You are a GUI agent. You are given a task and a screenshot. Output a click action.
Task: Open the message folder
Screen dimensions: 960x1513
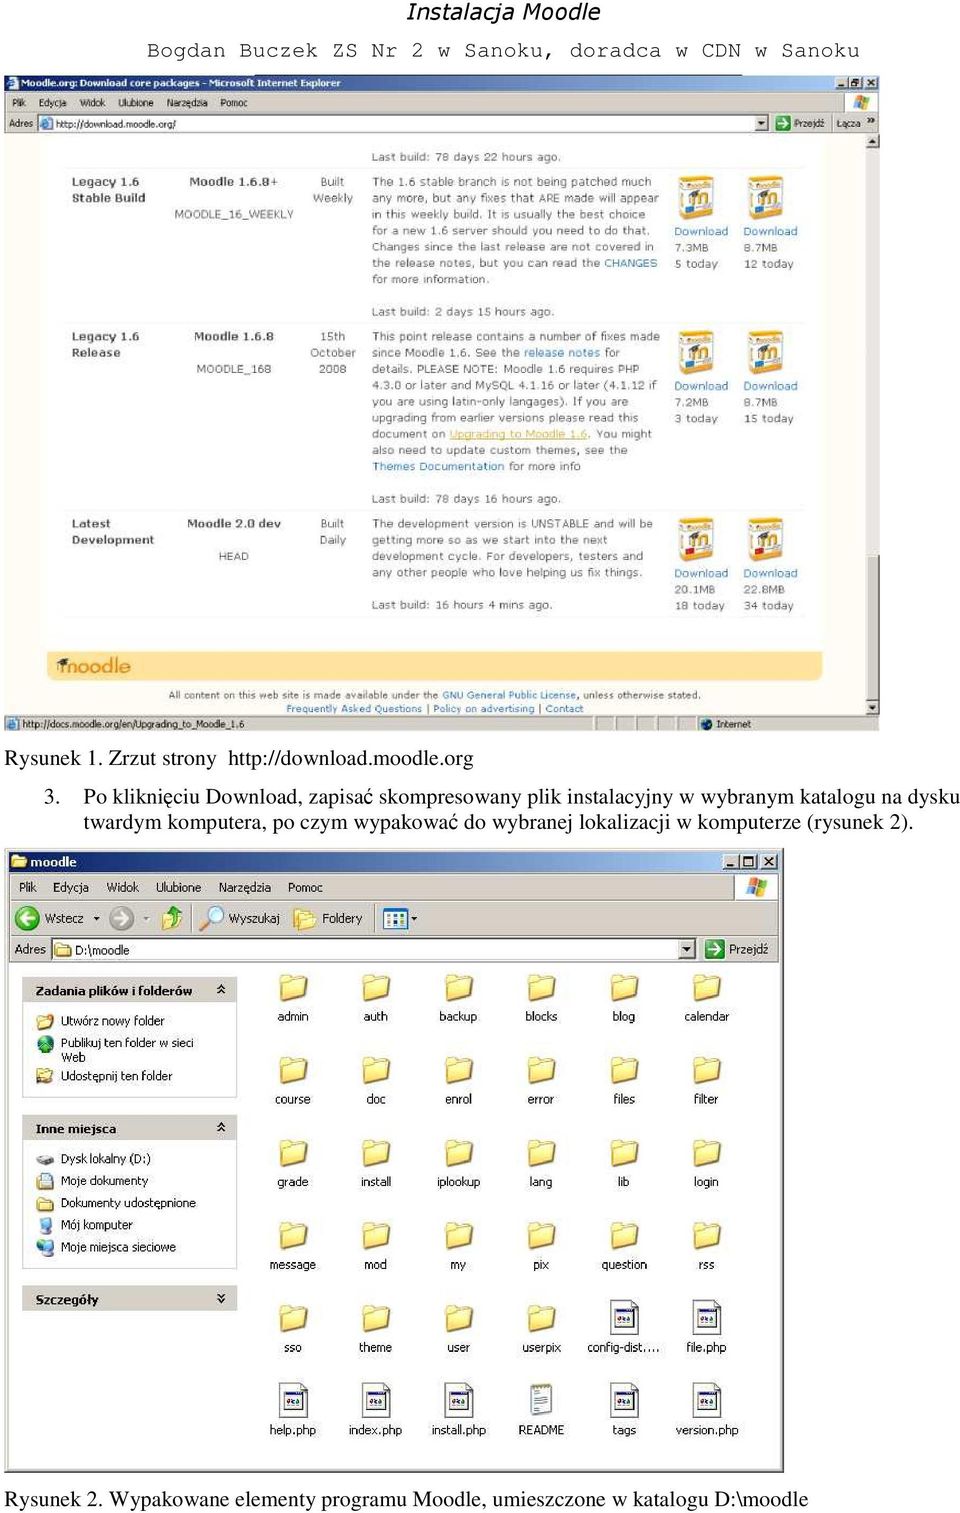[x=293, y=1246]
